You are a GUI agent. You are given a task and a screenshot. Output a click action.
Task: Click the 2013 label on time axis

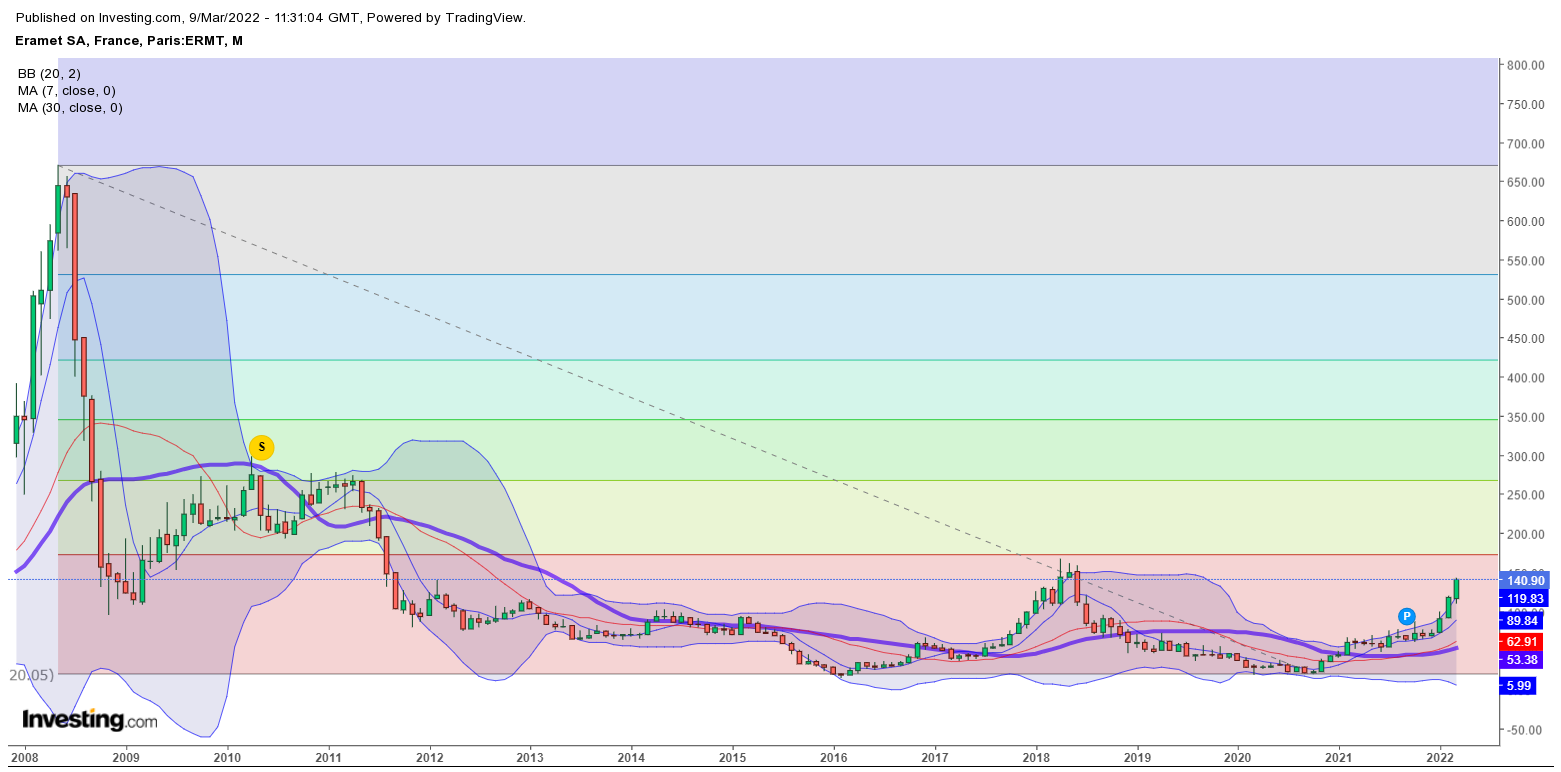tap(530, 756)
